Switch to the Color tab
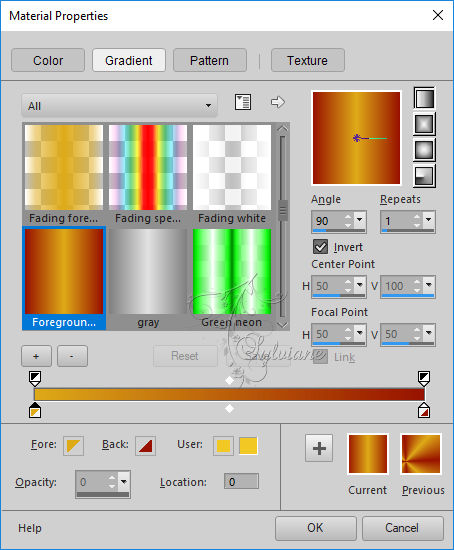The height and width of the screenshot is (550, 454). click(48, 60)
